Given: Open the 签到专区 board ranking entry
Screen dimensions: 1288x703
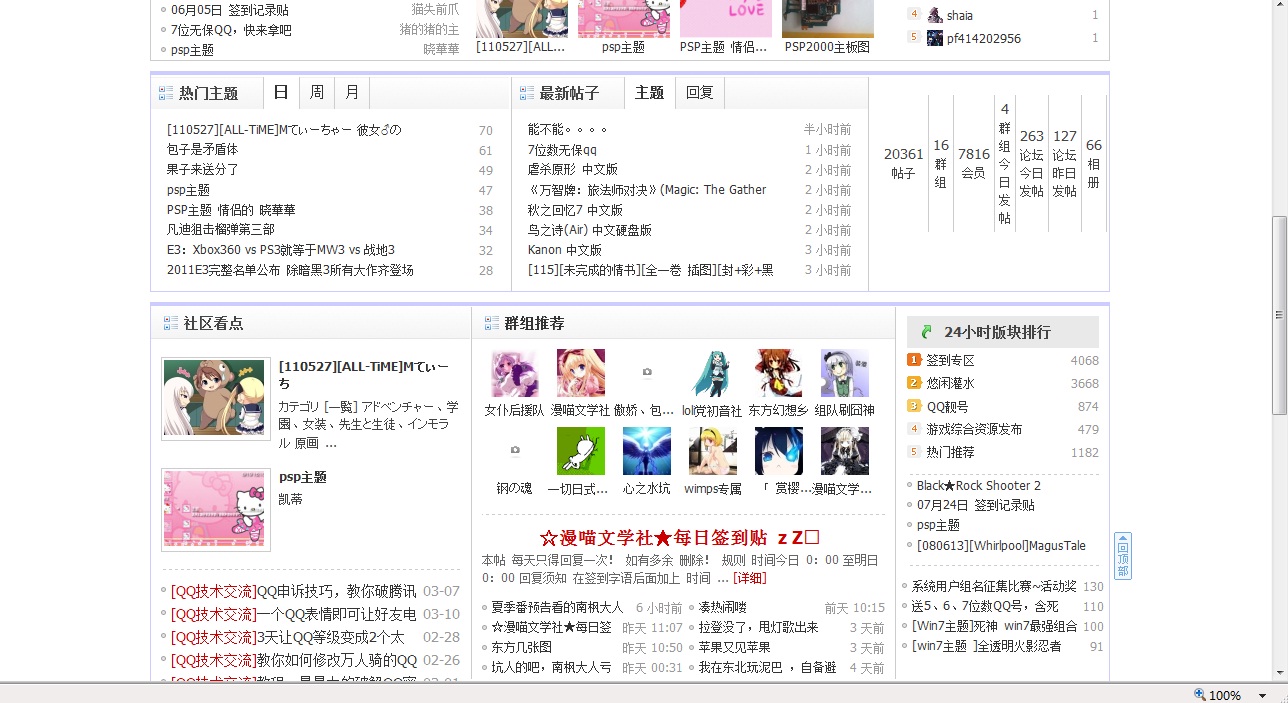Looking at the screenshot, I should tap(950, 360).
